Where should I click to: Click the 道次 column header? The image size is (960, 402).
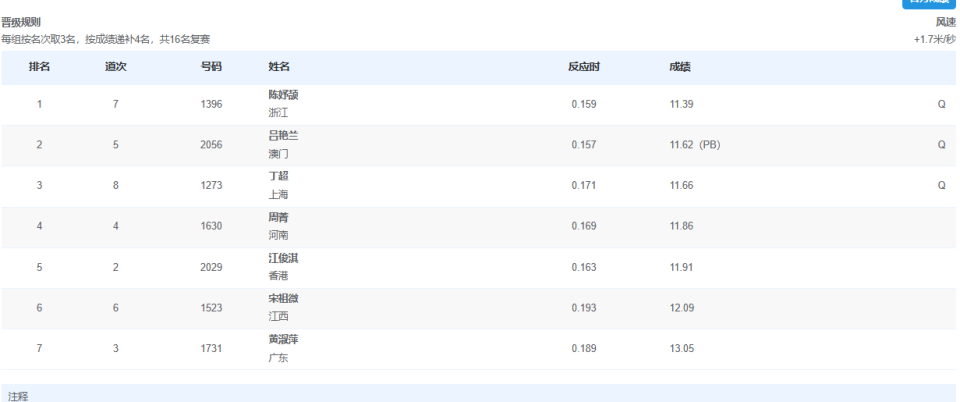[x=116, y=67]
